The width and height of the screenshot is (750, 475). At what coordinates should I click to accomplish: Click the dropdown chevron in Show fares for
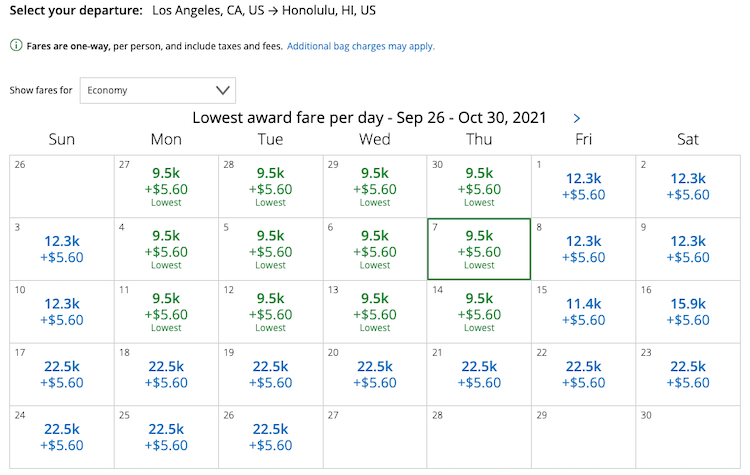tap(222, 90)
